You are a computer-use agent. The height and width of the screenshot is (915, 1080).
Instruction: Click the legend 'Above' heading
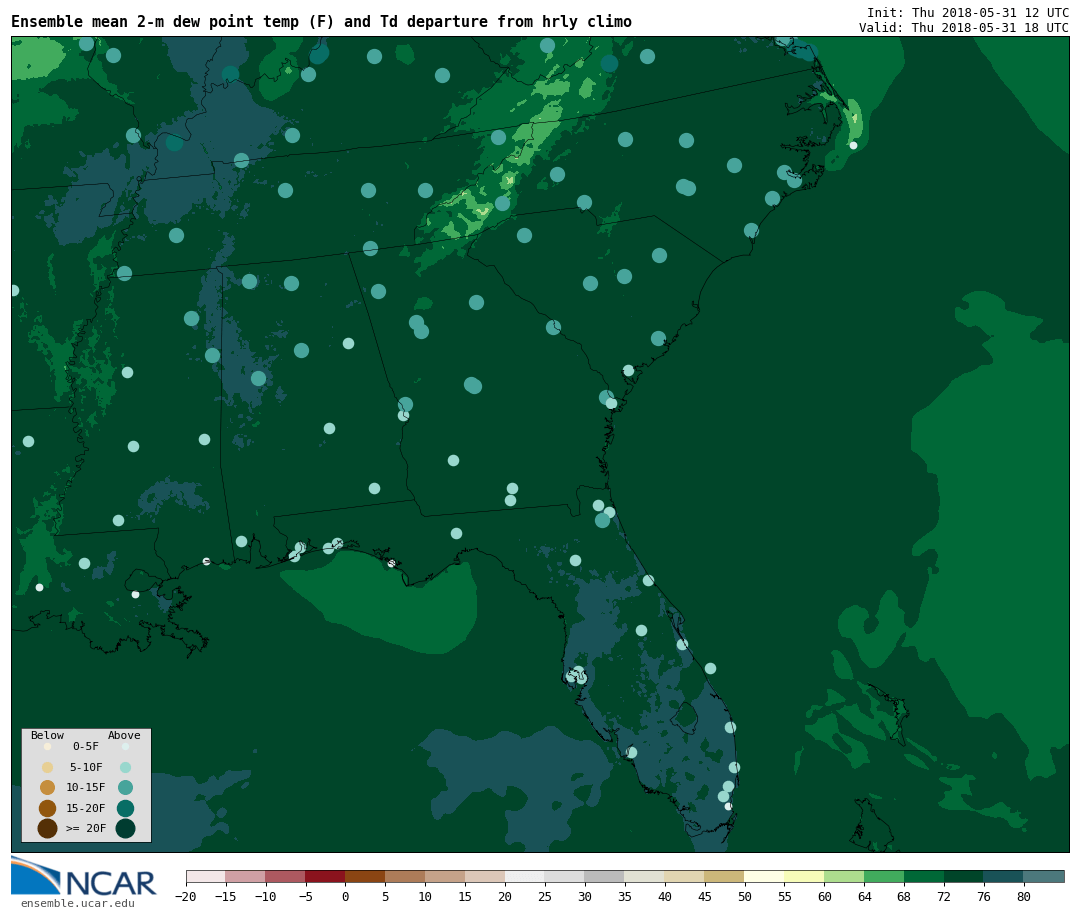[124, 735]
